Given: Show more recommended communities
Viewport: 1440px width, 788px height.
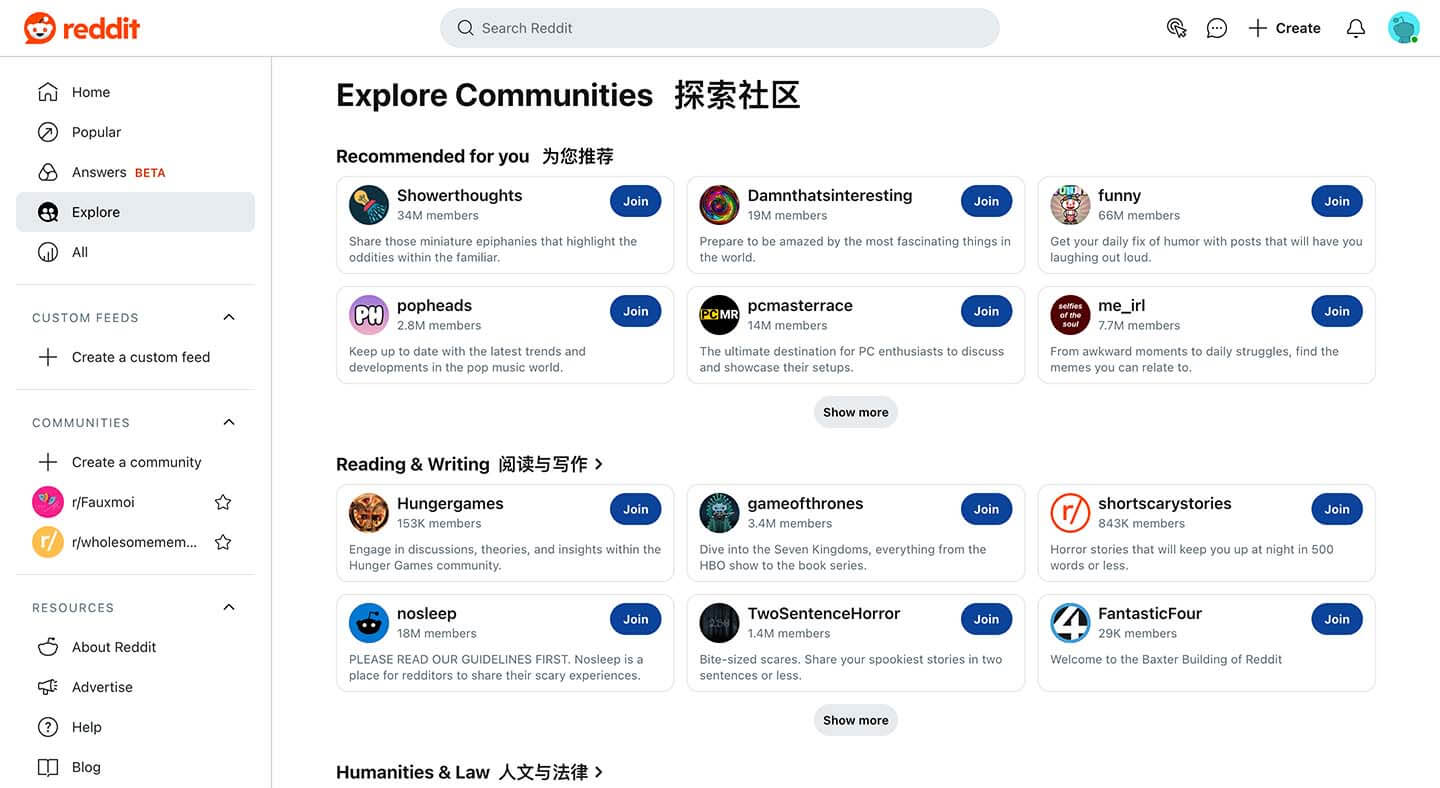Looking at the screenshot, I should click(856, 412).
